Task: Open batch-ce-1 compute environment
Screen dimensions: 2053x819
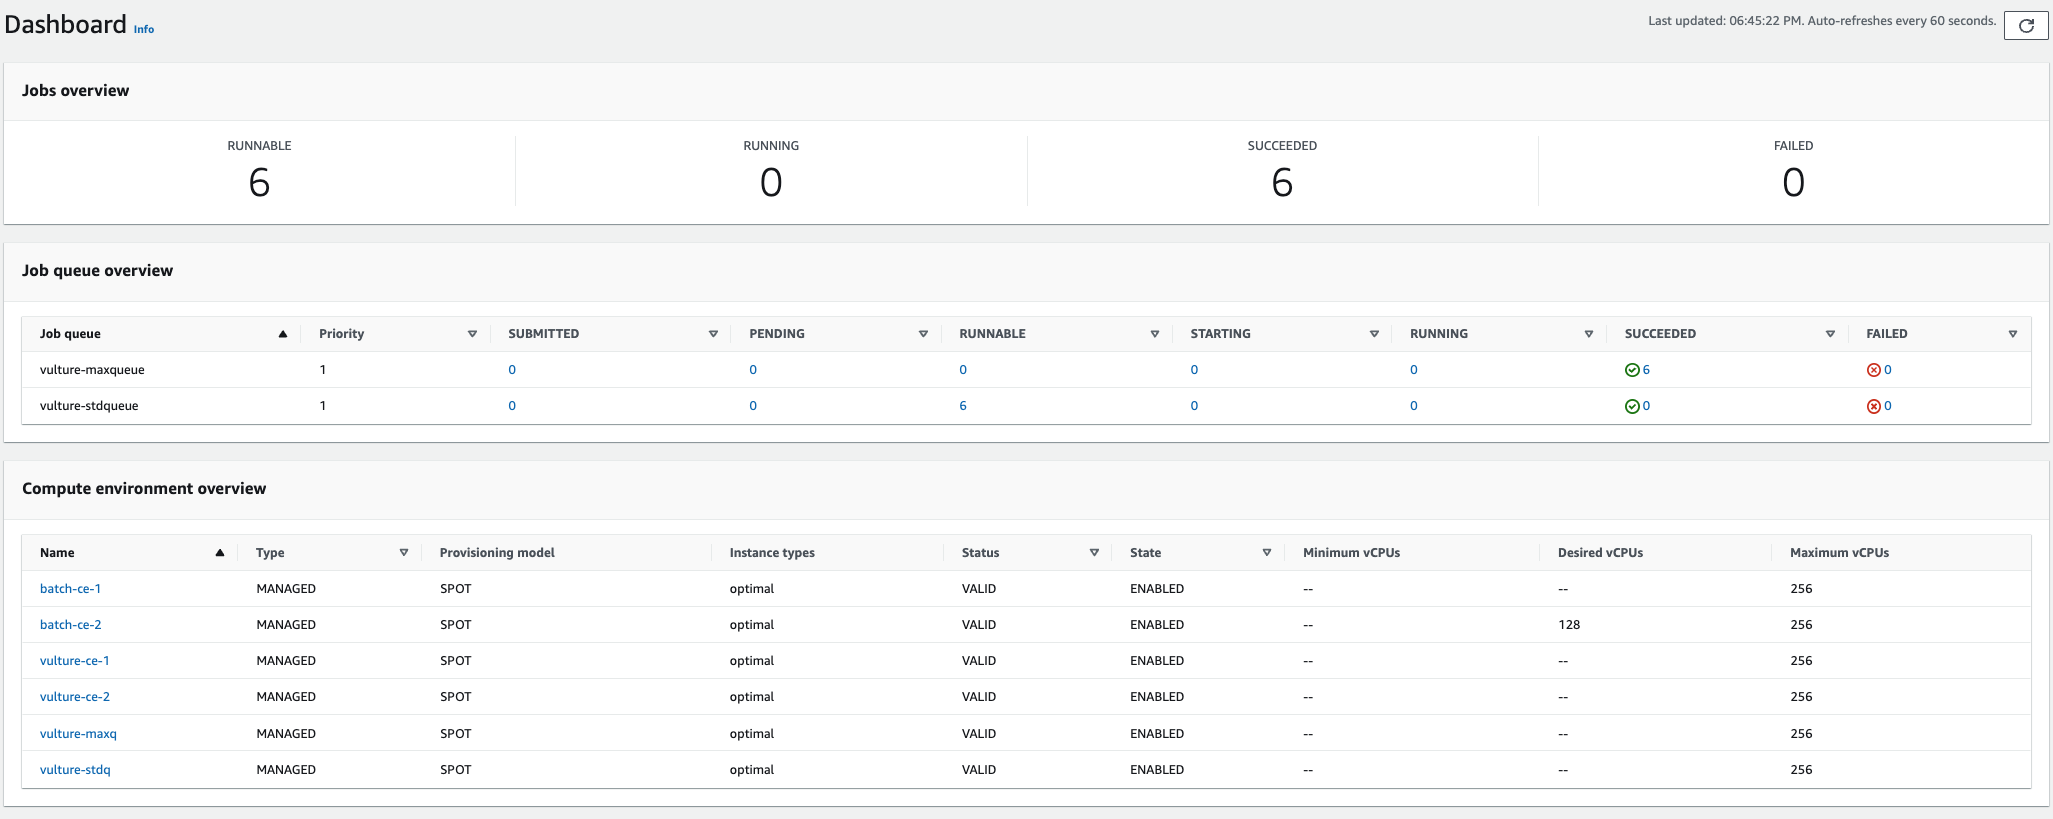Action: [x=70, y=589]
